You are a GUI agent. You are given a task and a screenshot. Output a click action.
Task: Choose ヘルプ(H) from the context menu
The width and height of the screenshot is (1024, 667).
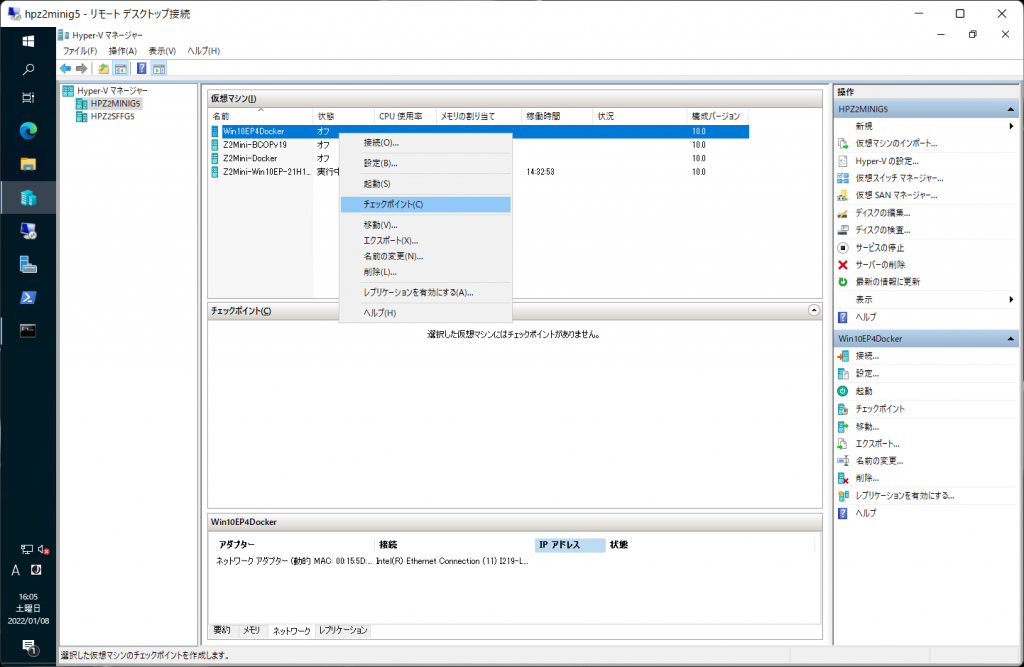(x=425, y=313)
